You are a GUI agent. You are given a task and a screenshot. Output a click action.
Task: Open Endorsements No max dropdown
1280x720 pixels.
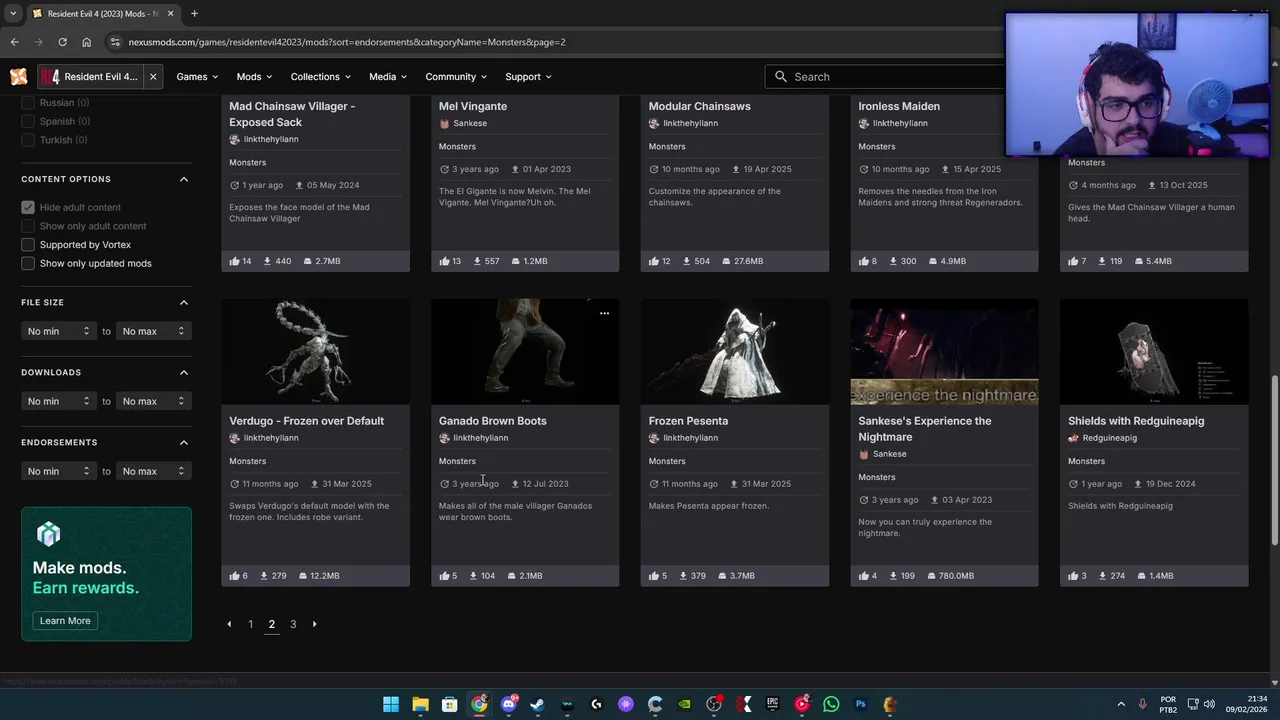click(153, 471)
